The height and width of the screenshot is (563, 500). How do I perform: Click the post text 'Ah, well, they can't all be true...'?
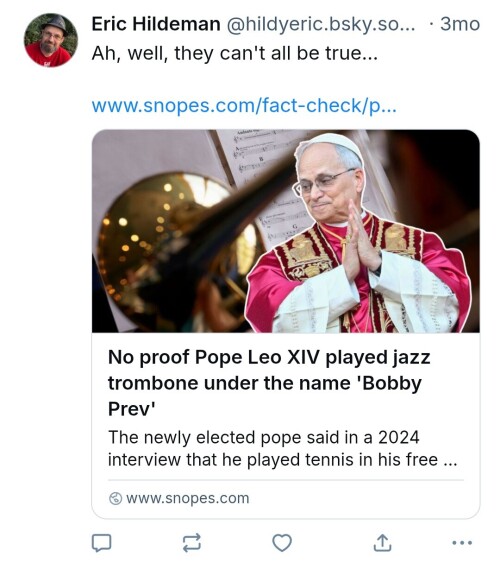click(235, 54)
